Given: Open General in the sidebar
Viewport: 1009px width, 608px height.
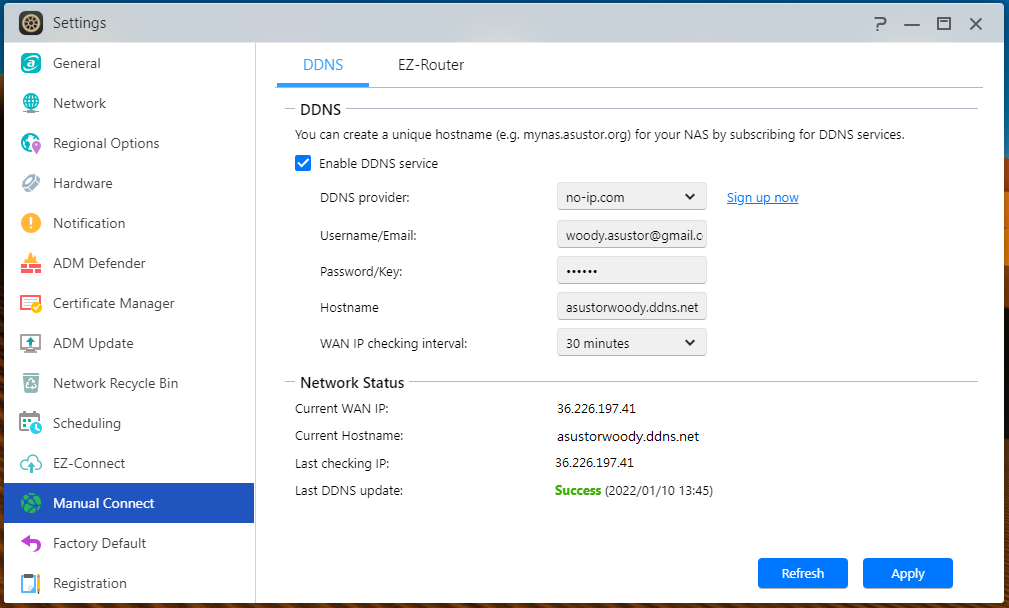Looking at the screenshot, I should pos(129,63).
